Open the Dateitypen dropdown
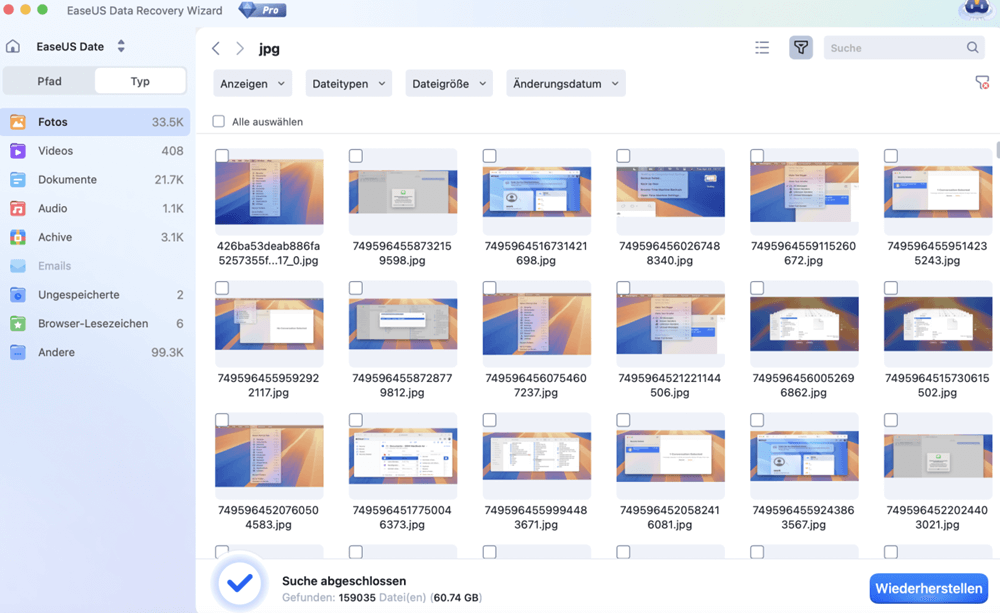 tap(348, 83)
